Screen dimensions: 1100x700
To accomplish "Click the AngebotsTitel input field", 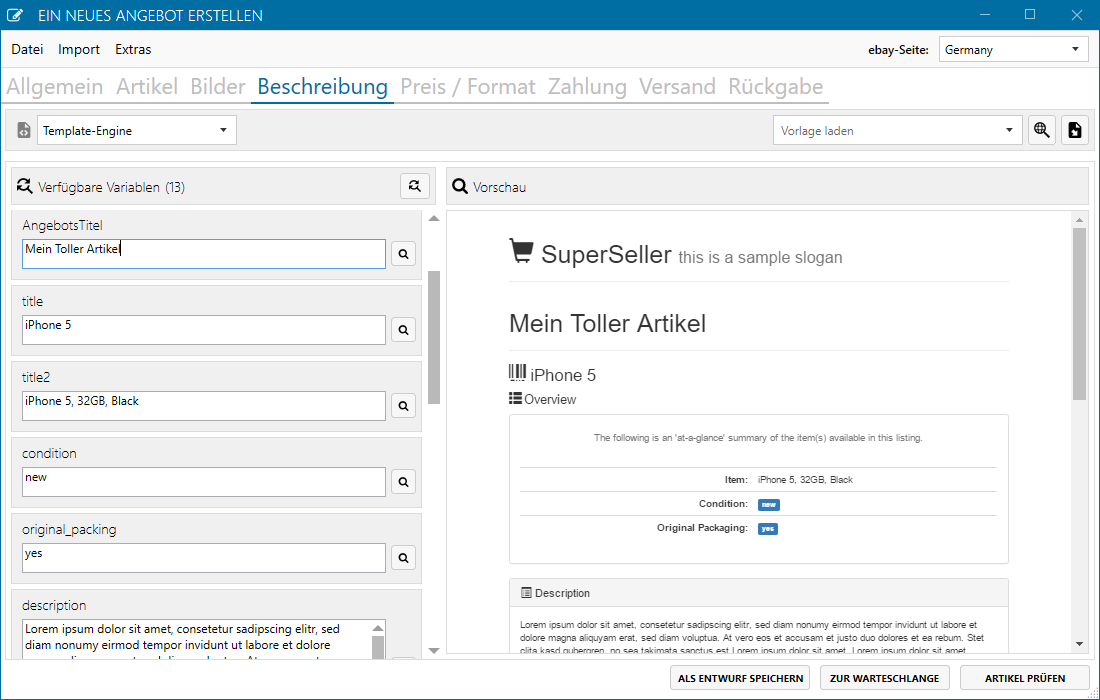I will (x=203, y=254).
